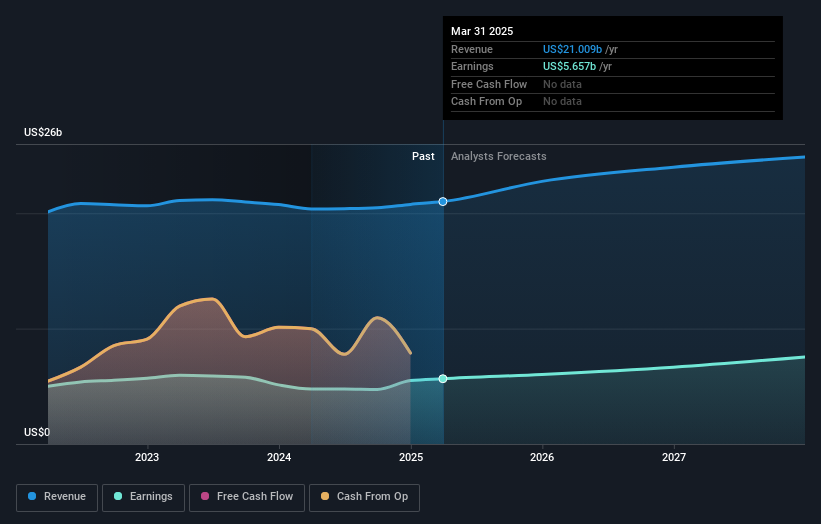Click the Cash From Op No data value
This screenshot has width=821, height=524.
562,102
